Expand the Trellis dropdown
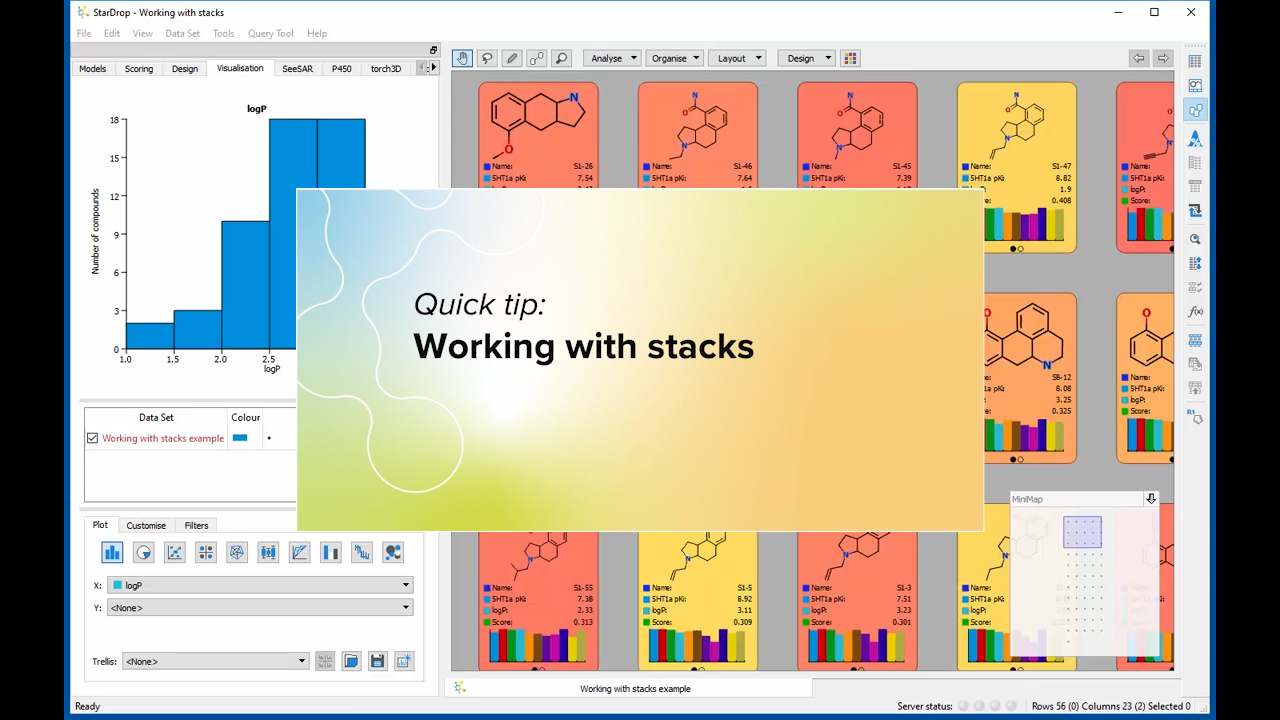 (x=300, y=661)
